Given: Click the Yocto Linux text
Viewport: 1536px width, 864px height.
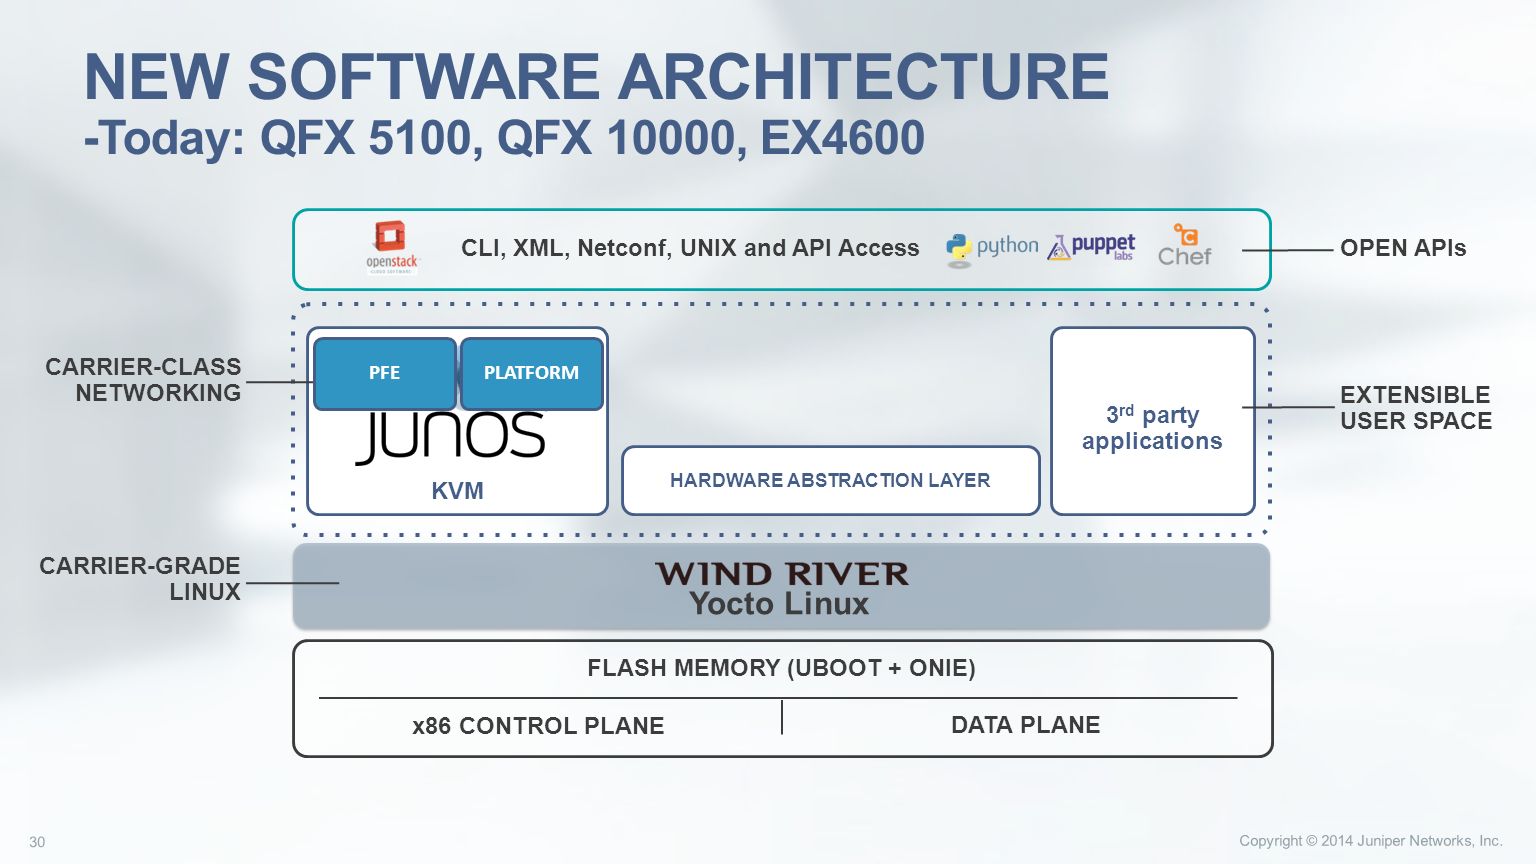Looking at the screenshot, I should [x=779, y=604].
